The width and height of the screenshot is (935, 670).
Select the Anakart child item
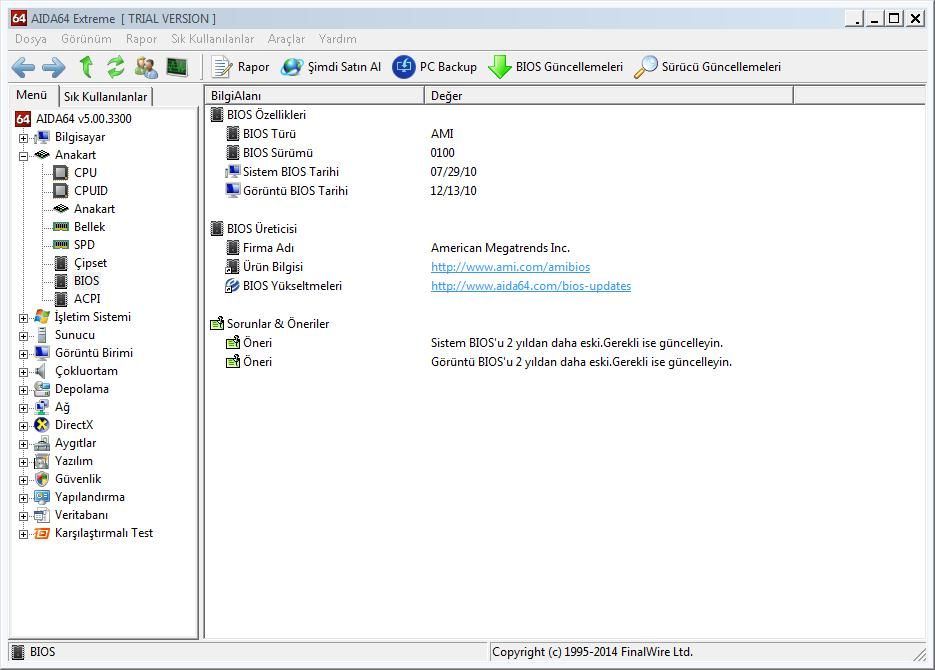click(x=94, y=209)
